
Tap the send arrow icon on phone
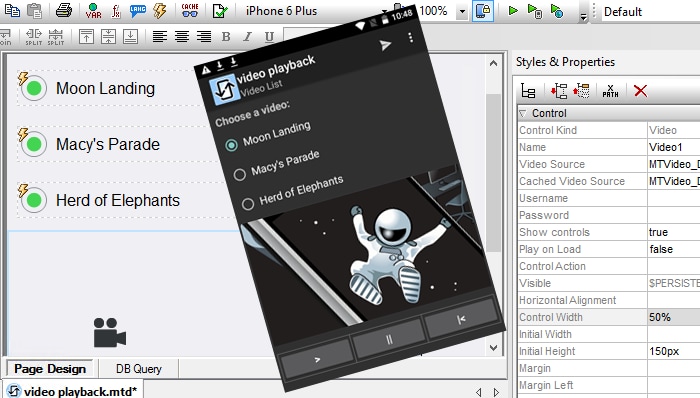click(385, 45)
